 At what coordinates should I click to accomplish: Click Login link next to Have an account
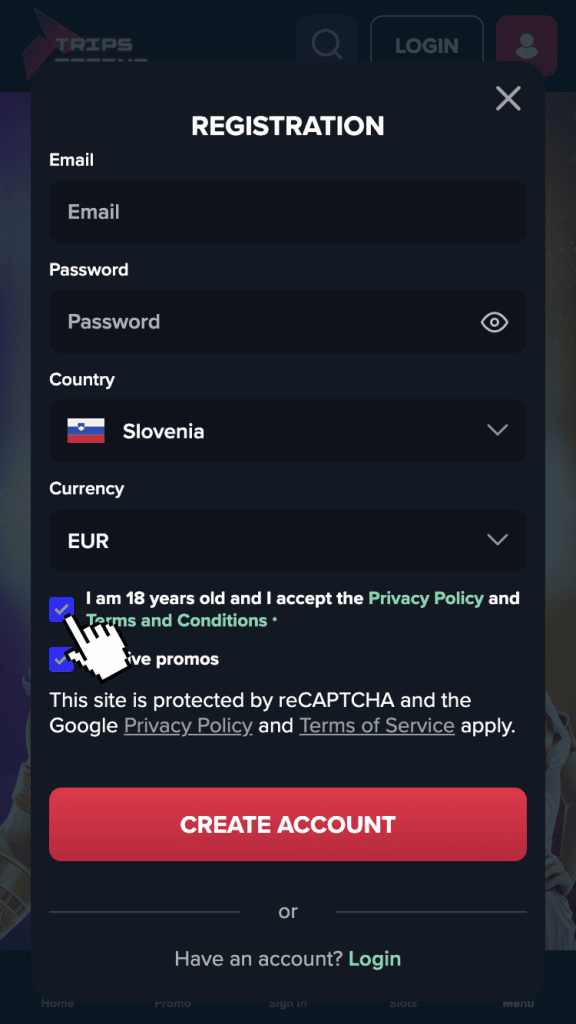click(375, 958)
